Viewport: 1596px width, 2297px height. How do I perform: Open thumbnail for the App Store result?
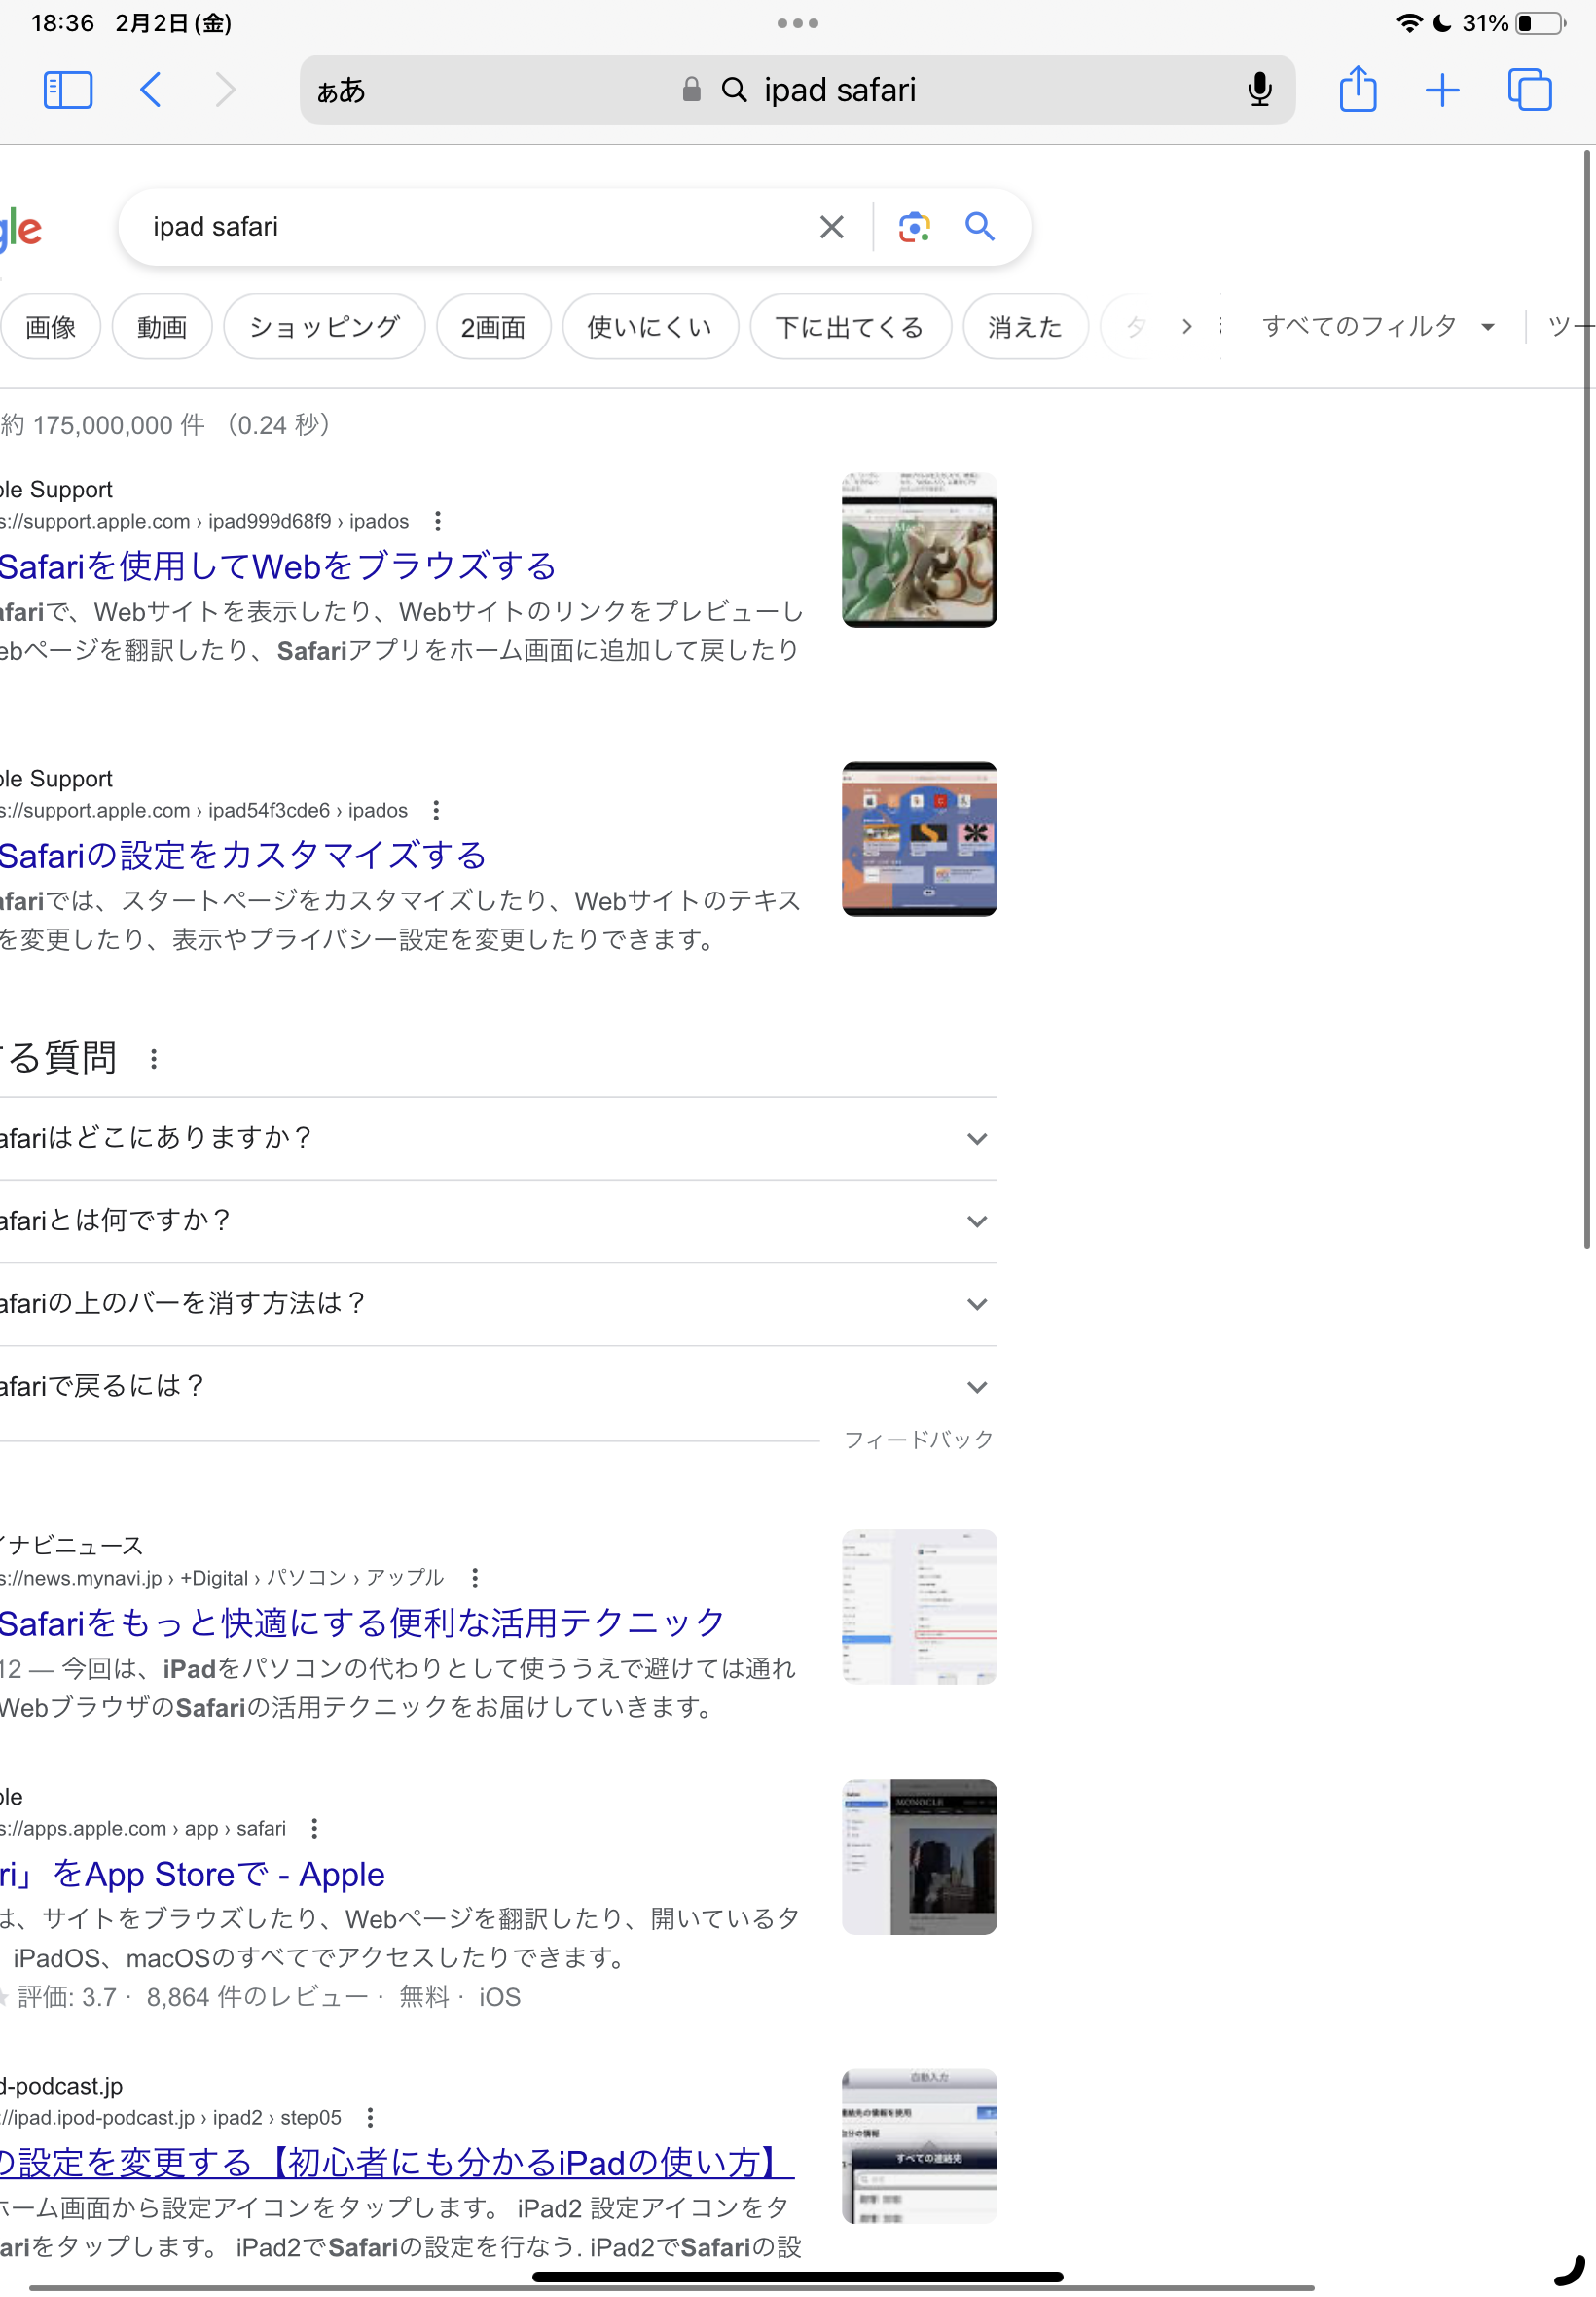click(x=919, y=1857)
